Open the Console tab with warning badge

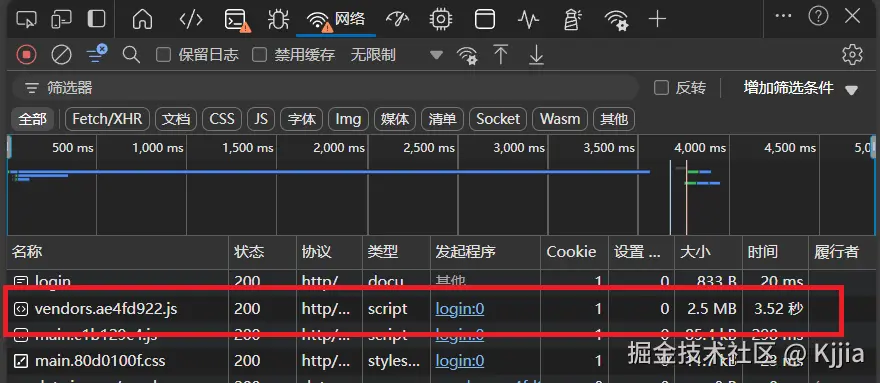[x=237, y=20]
